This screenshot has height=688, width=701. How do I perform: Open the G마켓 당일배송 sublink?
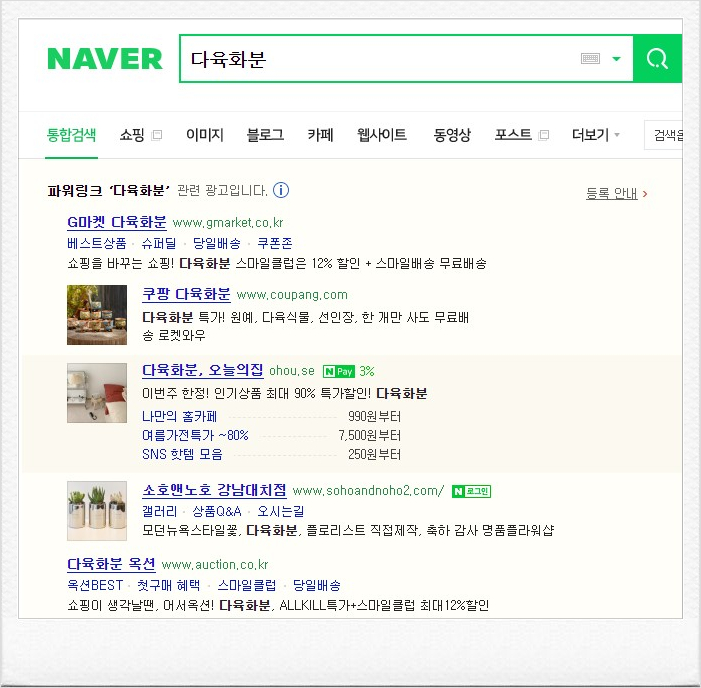217,243
